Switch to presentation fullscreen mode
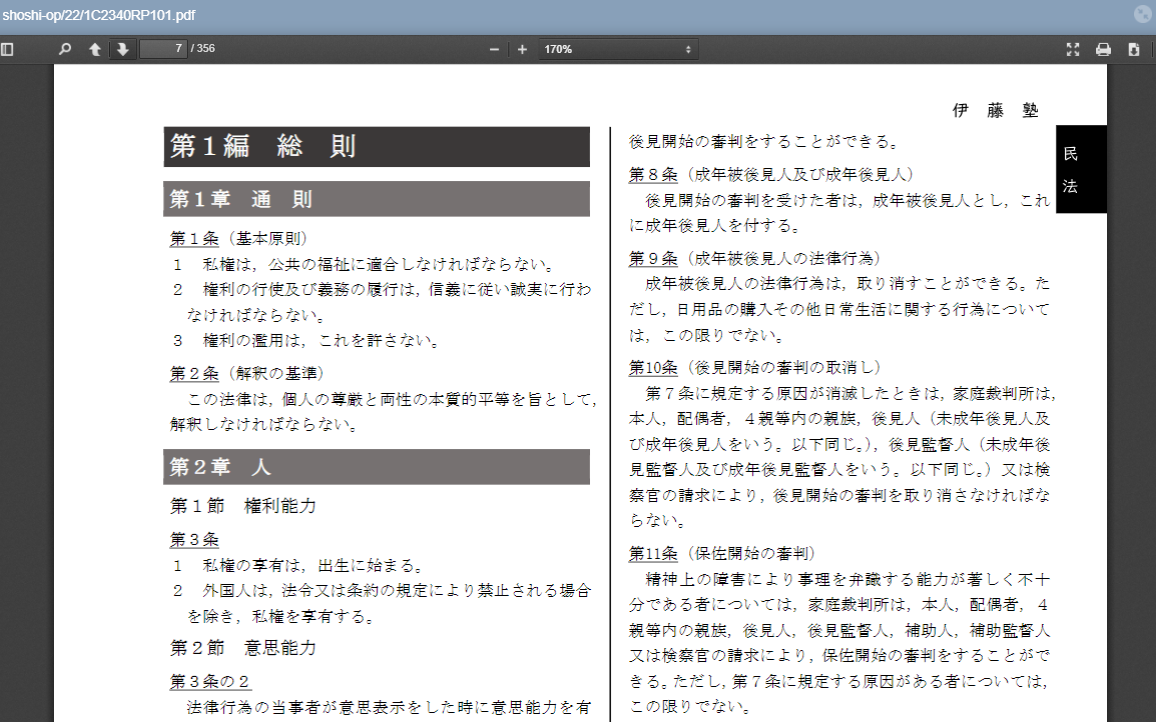The height and width of the screenshot is (722, 1156). [1073, 49]
